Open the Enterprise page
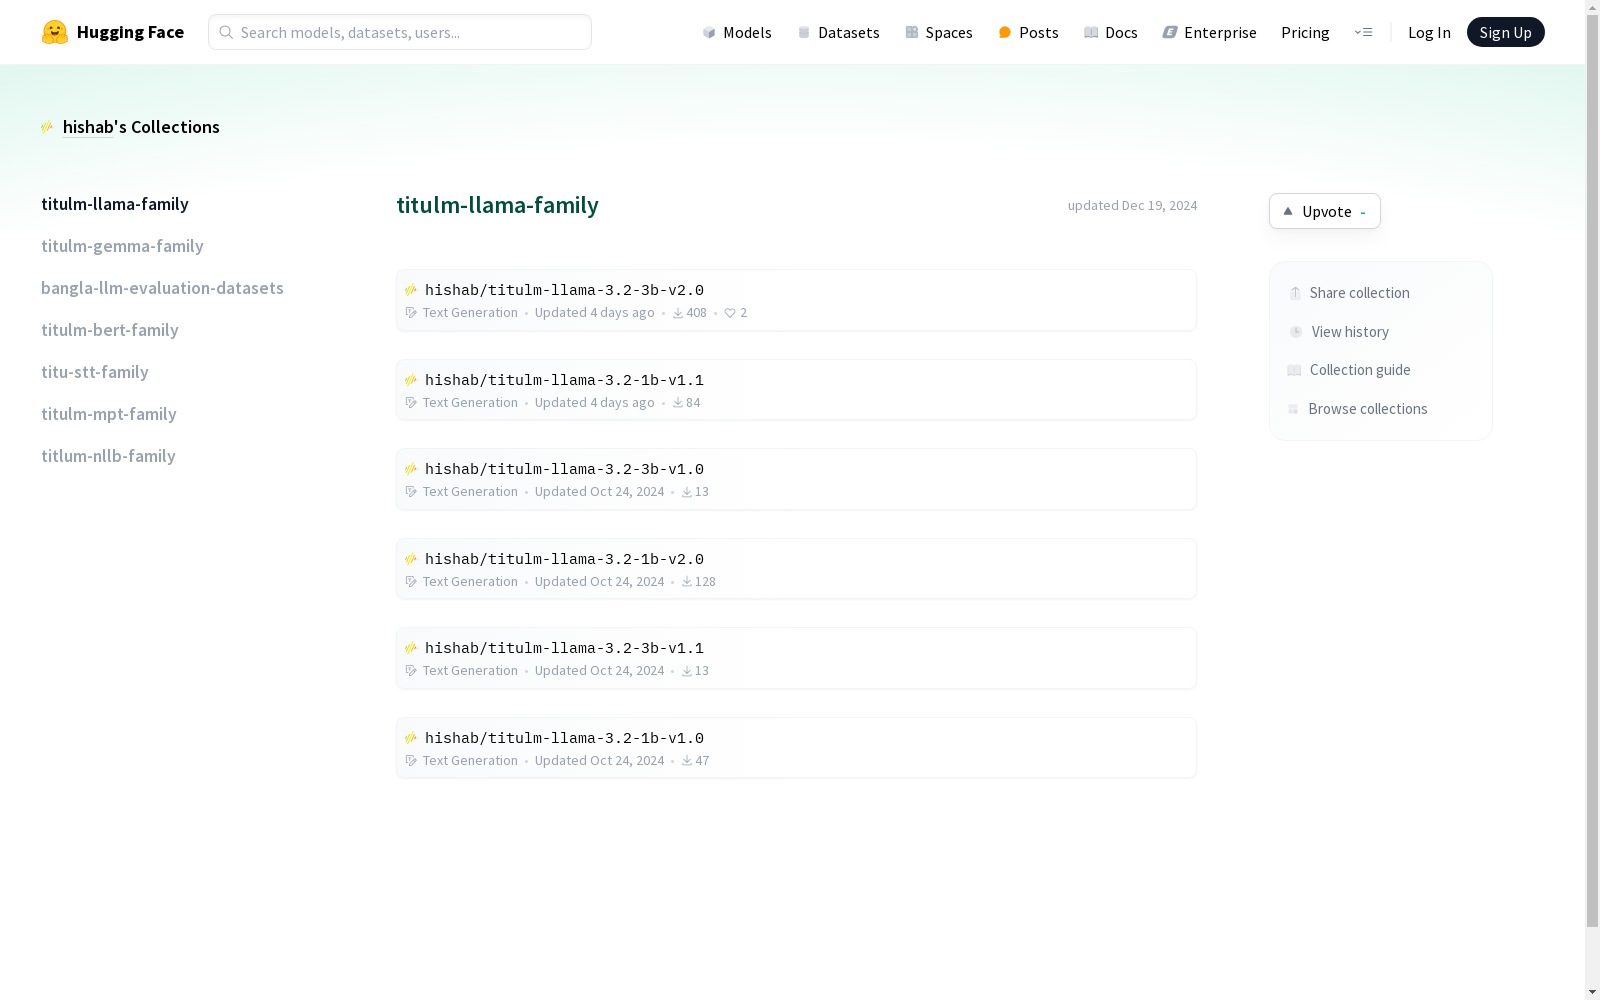This screenshot has width=1600, height=1000. [x=1209, y=32]
